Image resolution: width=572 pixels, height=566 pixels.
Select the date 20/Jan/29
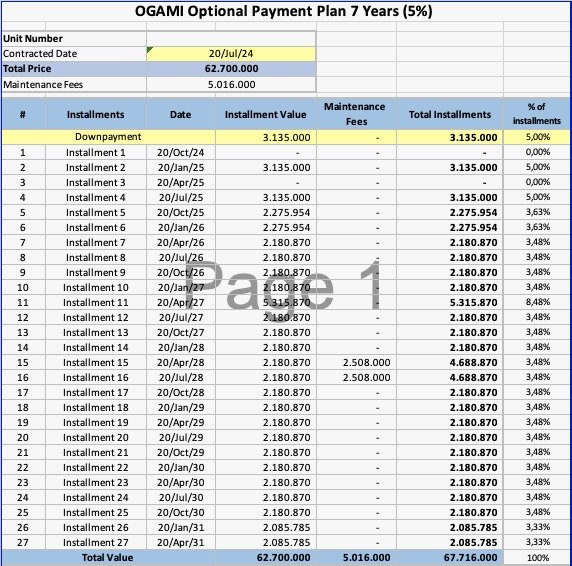(181, 407)
